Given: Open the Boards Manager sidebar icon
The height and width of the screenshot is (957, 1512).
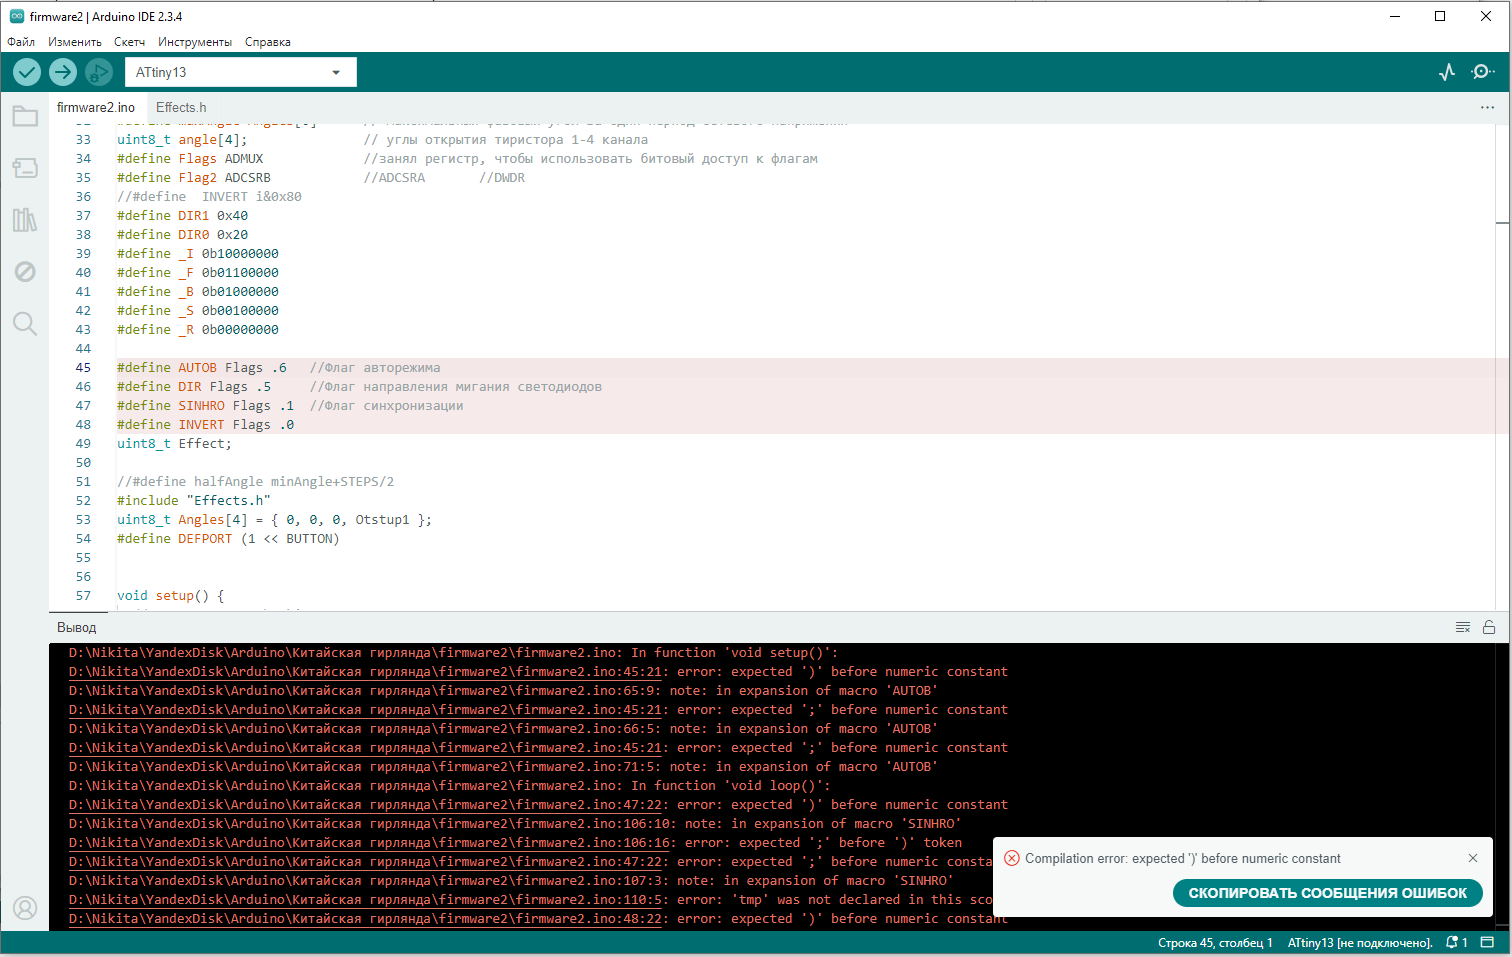Looking at the screenshot, I should point(25,168).
